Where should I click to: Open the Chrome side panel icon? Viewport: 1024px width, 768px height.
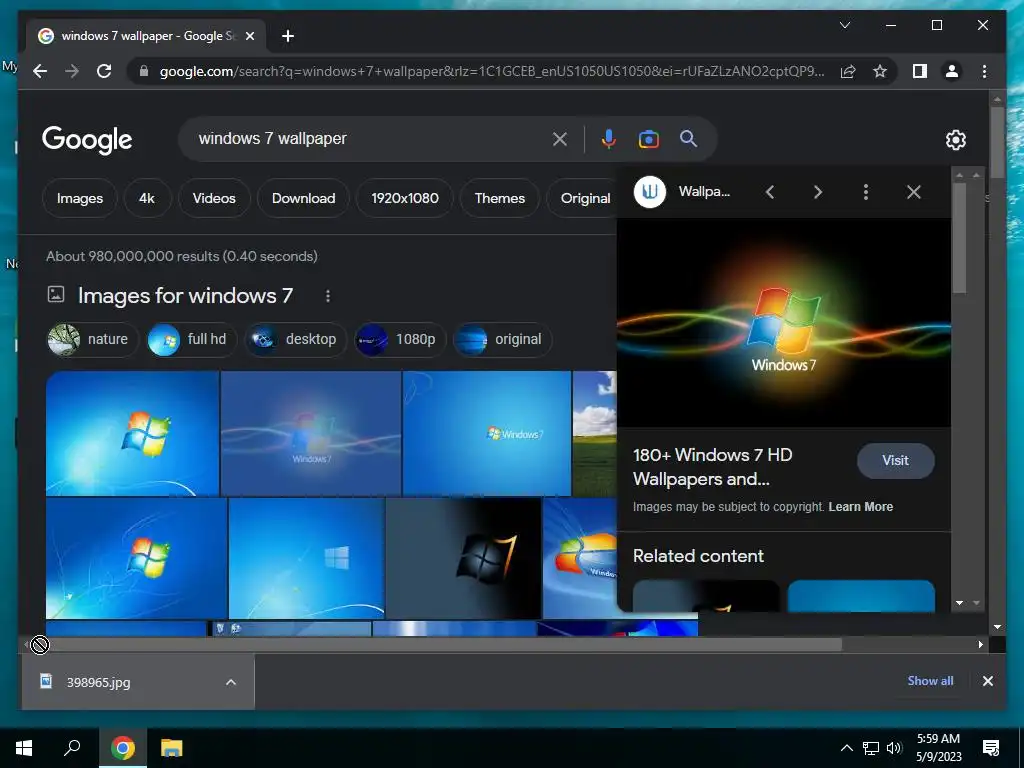920,71
